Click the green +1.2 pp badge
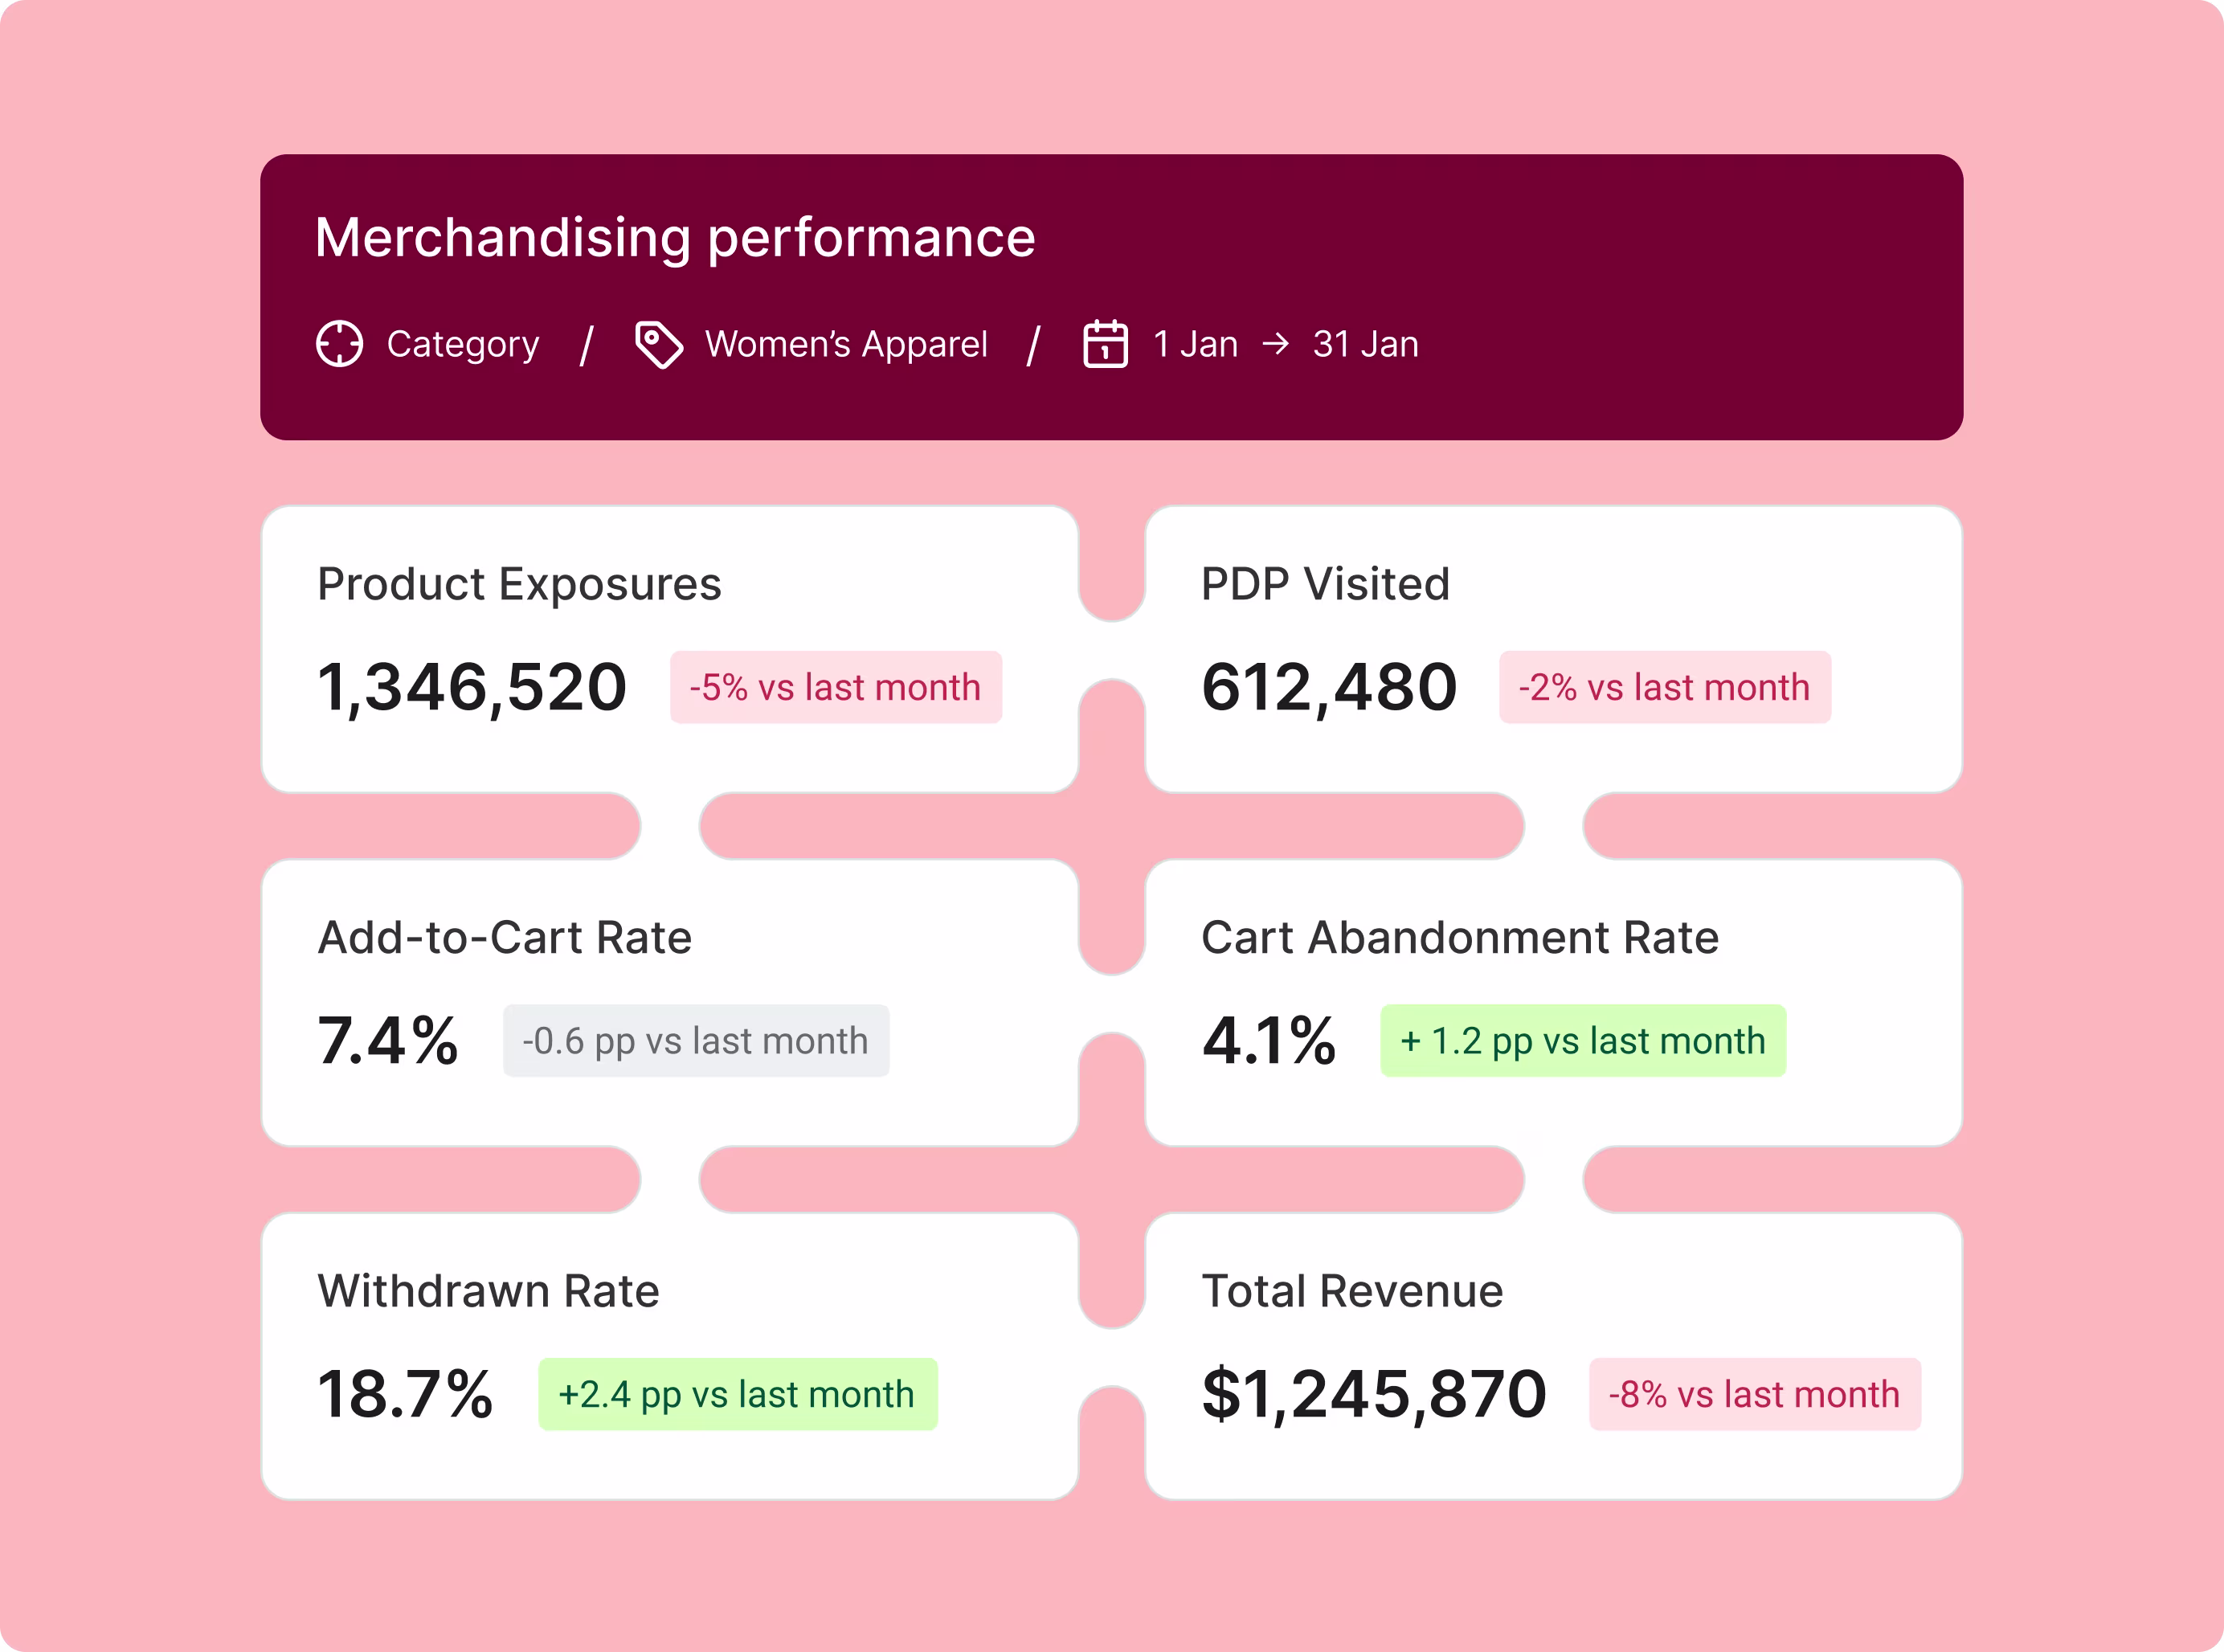Screen dimensions: 2224x1652 [x=1582, y=1041]
